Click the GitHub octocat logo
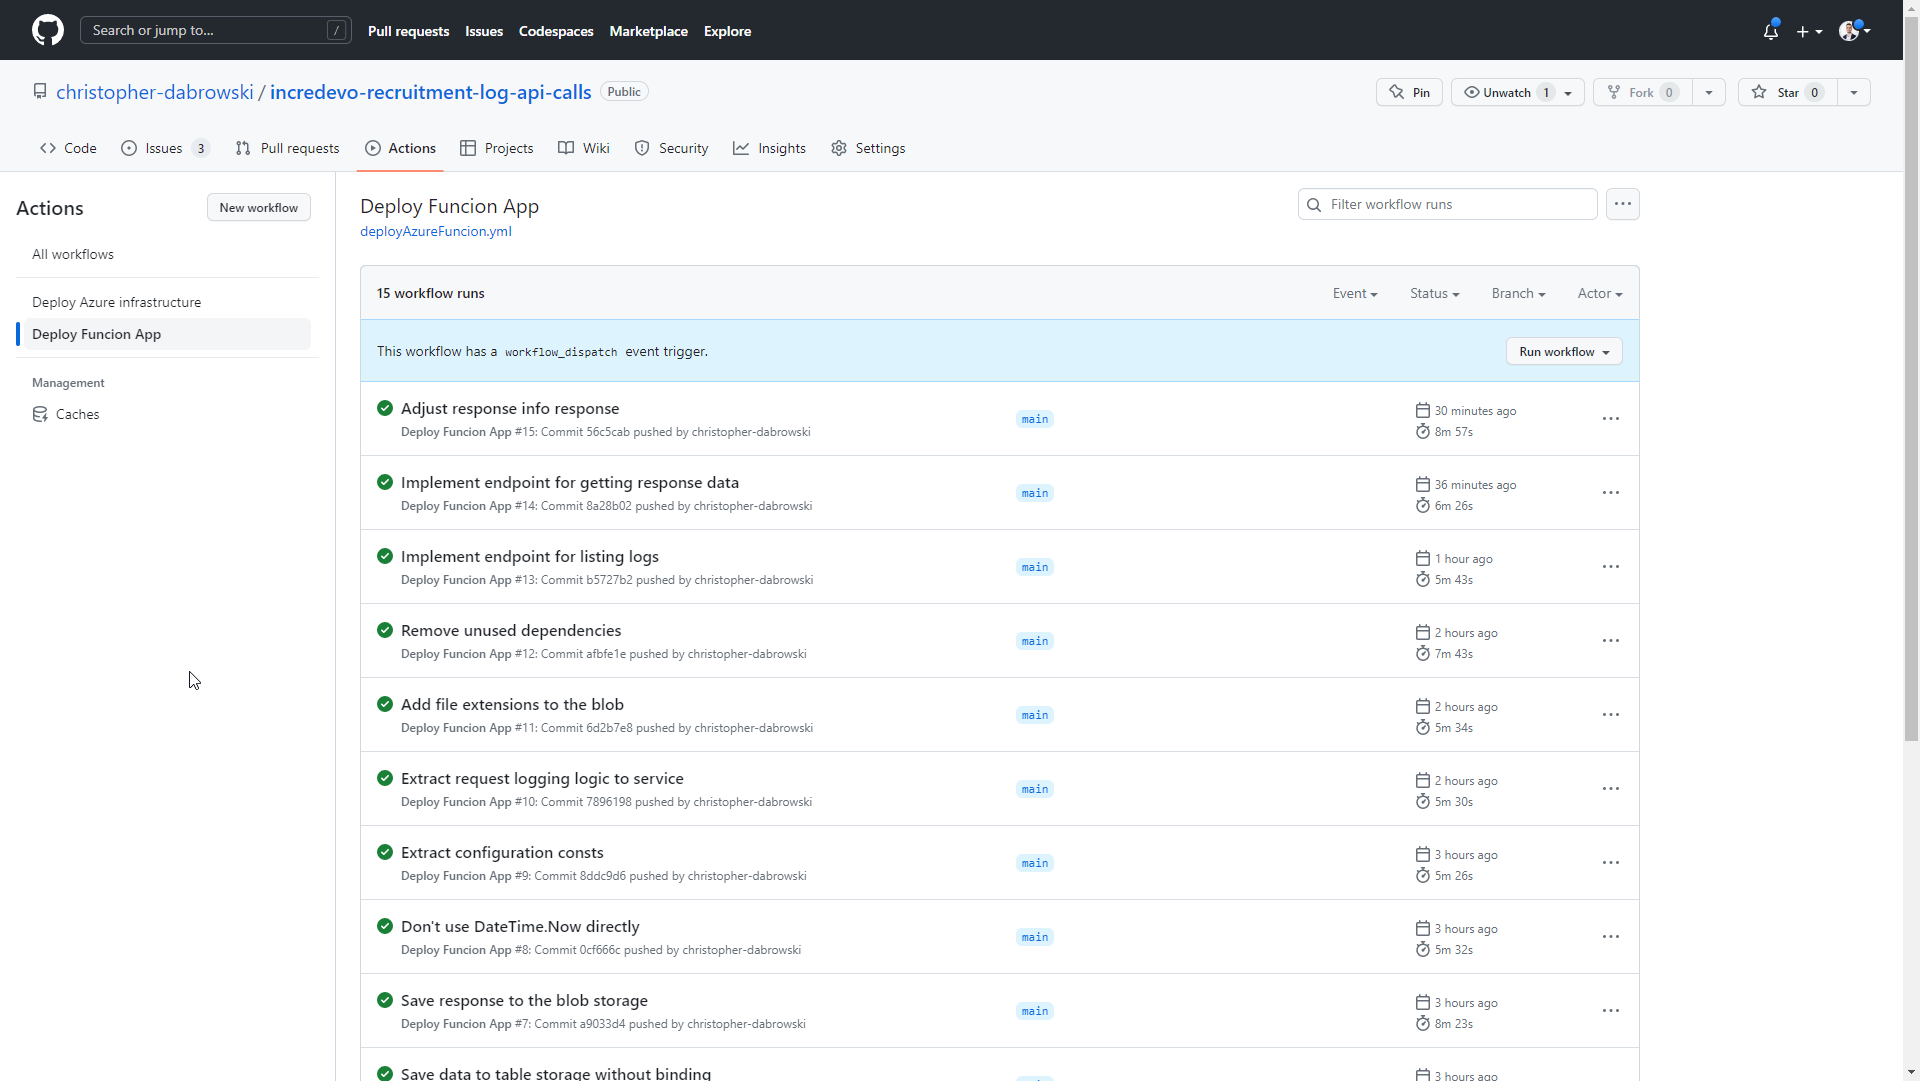 pos(47,30)
